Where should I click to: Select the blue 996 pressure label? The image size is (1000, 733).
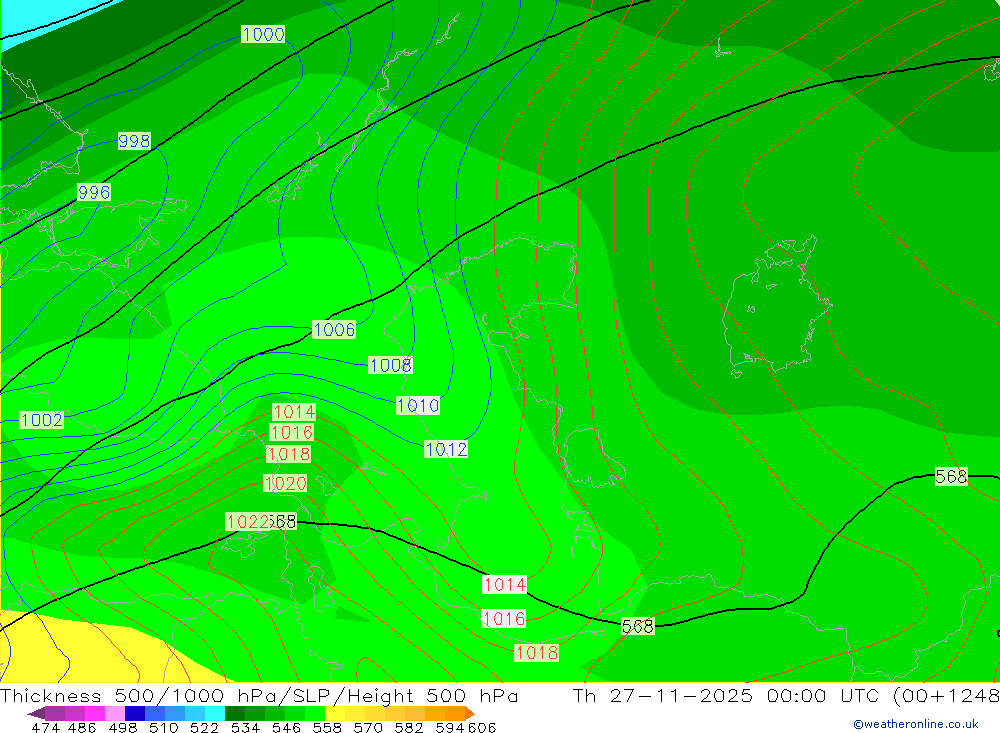click(x=94, y=192)
